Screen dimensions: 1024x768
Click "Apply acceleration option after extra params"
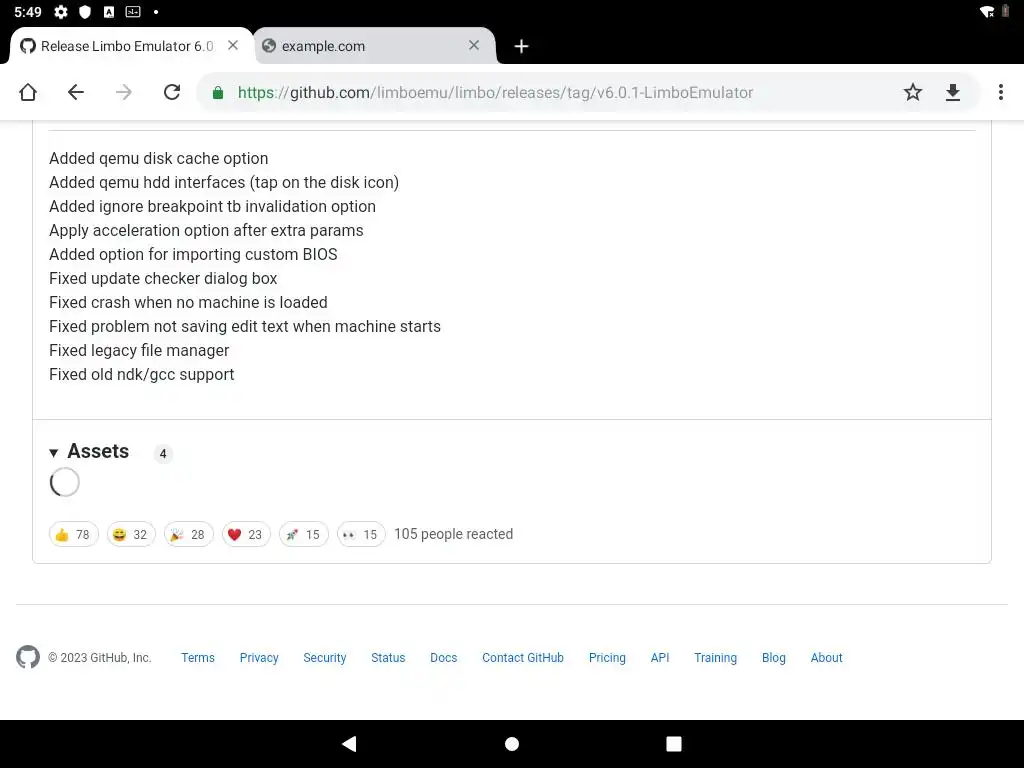206,231
